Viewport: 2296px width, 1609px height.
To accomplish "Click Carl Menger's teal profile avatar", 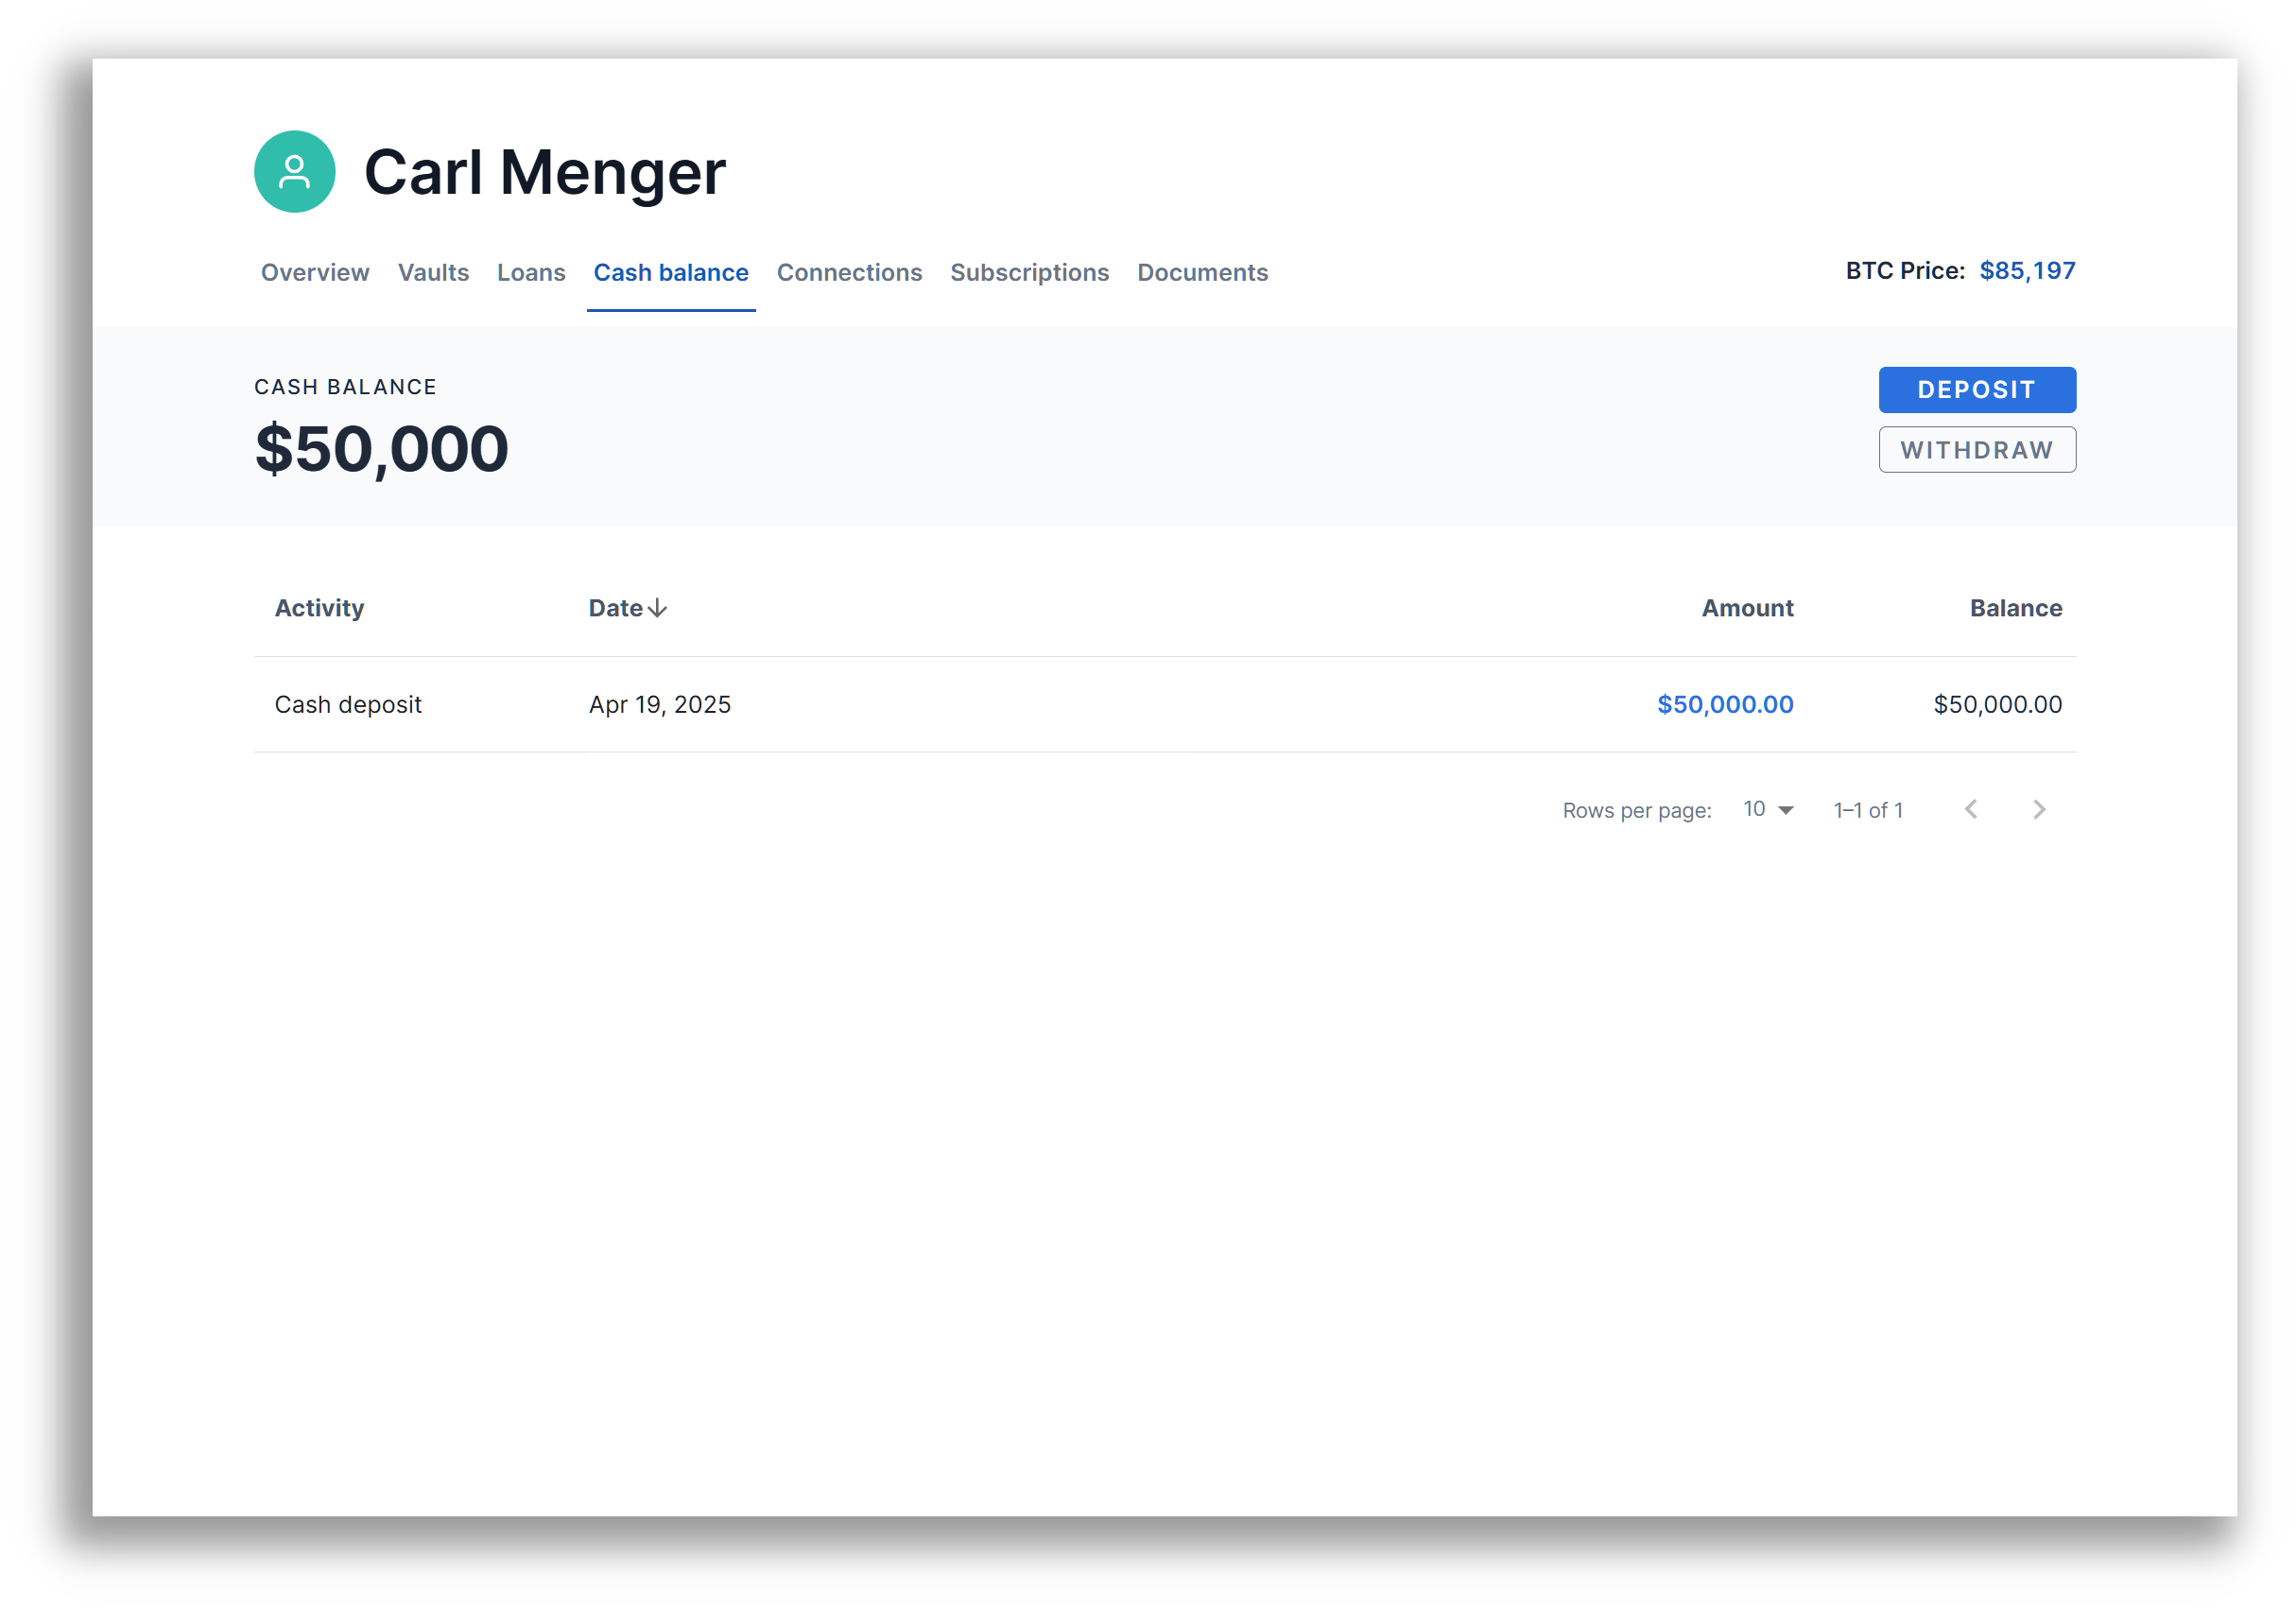I will [294, 171].
